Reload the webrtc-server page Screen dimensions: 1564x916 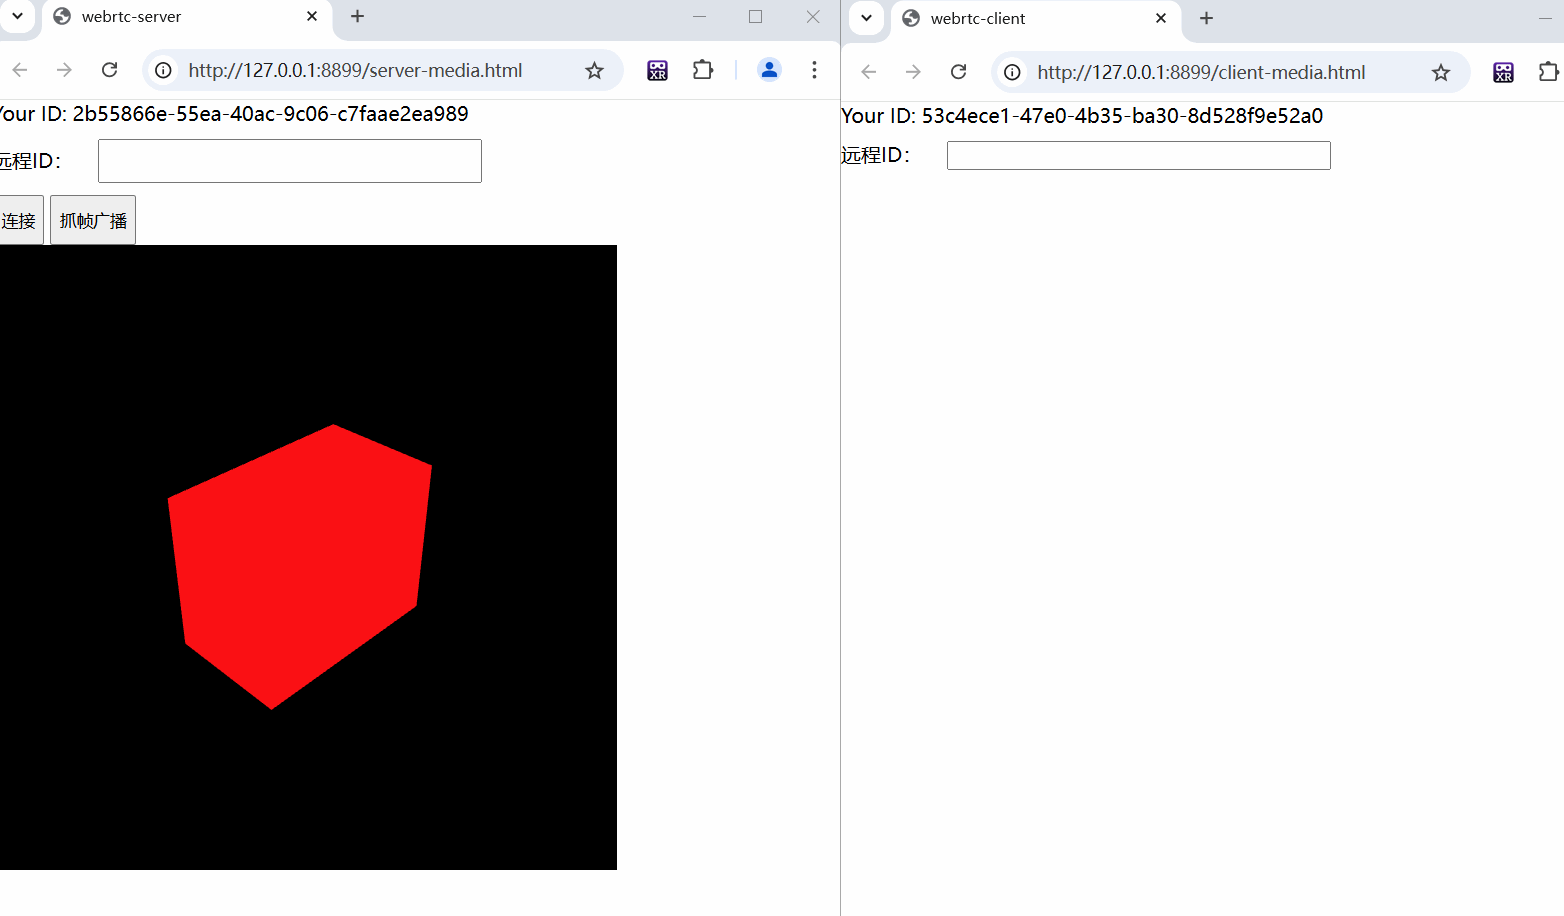(110, 70)
